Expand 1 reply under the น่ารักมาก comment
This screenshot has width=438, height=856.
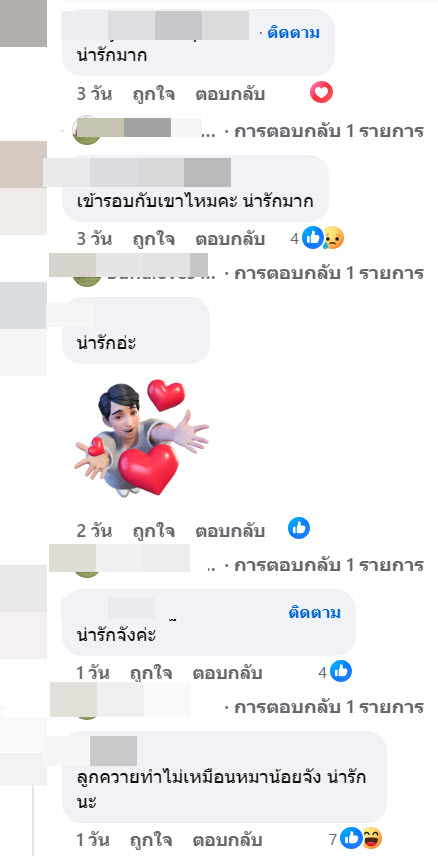coord(329,131)
